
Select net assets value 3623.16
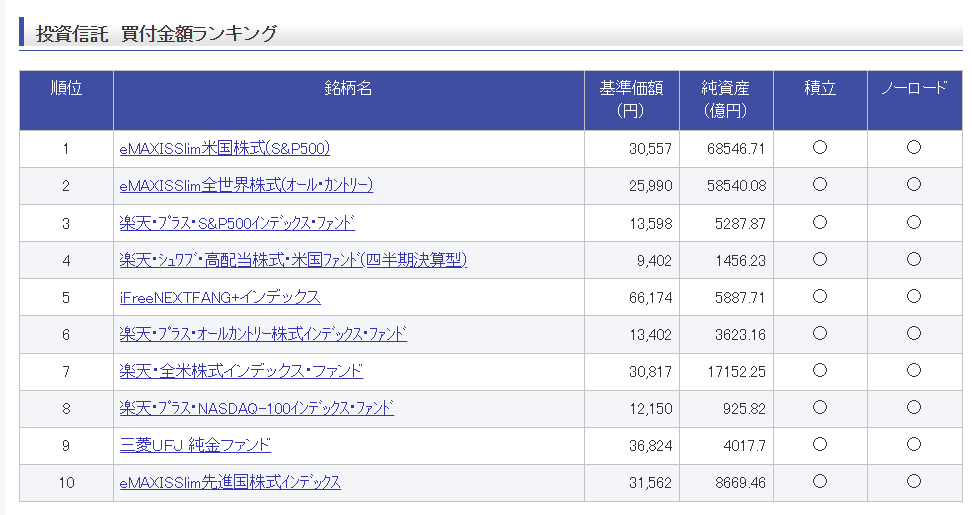(740, 335)
